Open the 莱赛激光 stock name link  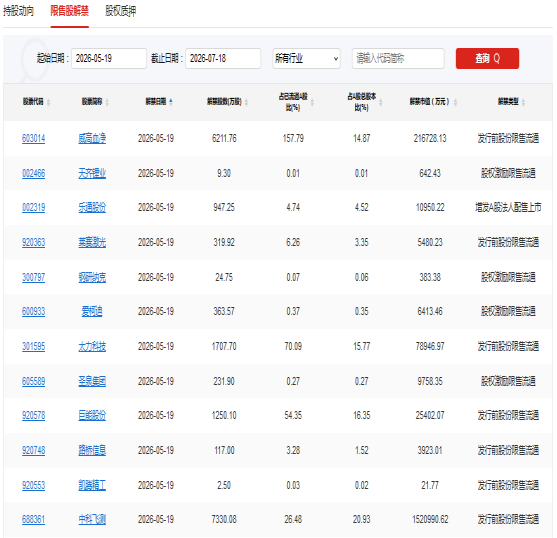coord(92,243)
